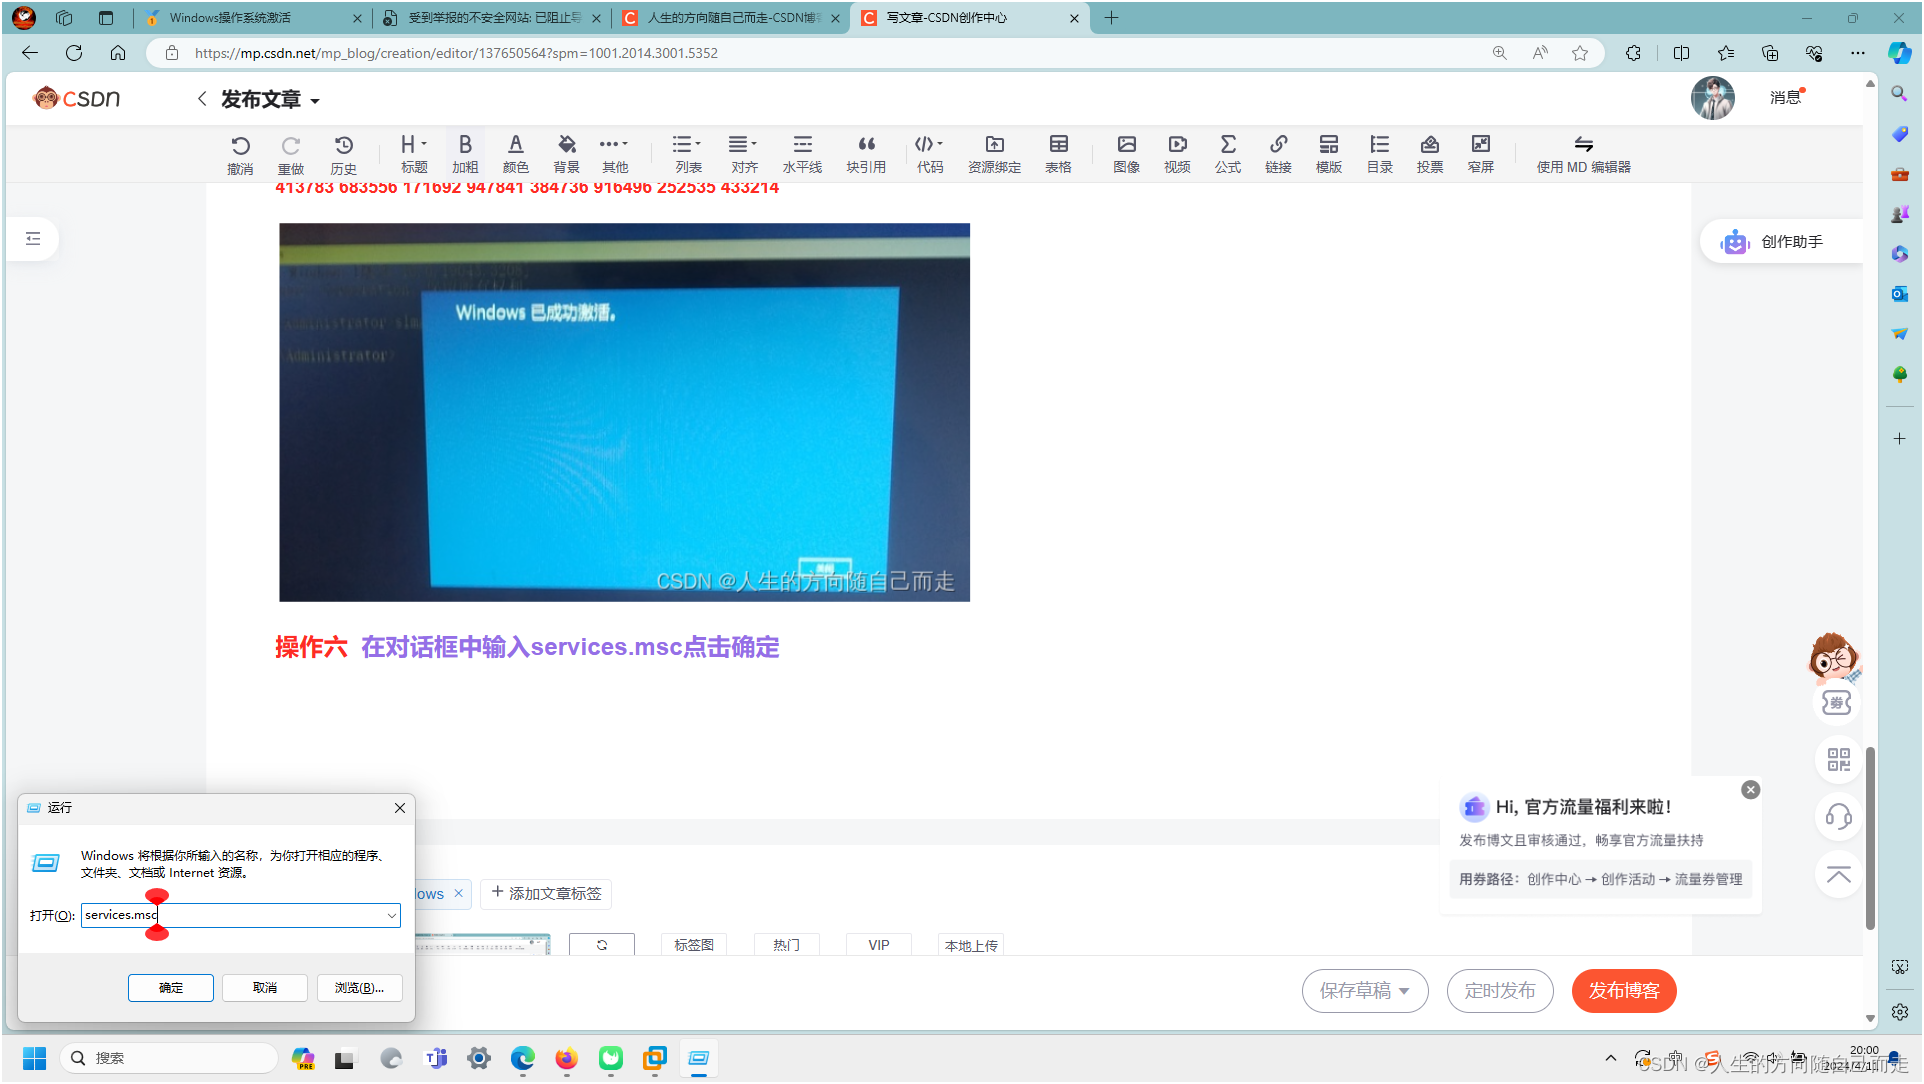Click the Windows activated screenshot in the article
1924x1084 pixels.
(x=624, y=412)
